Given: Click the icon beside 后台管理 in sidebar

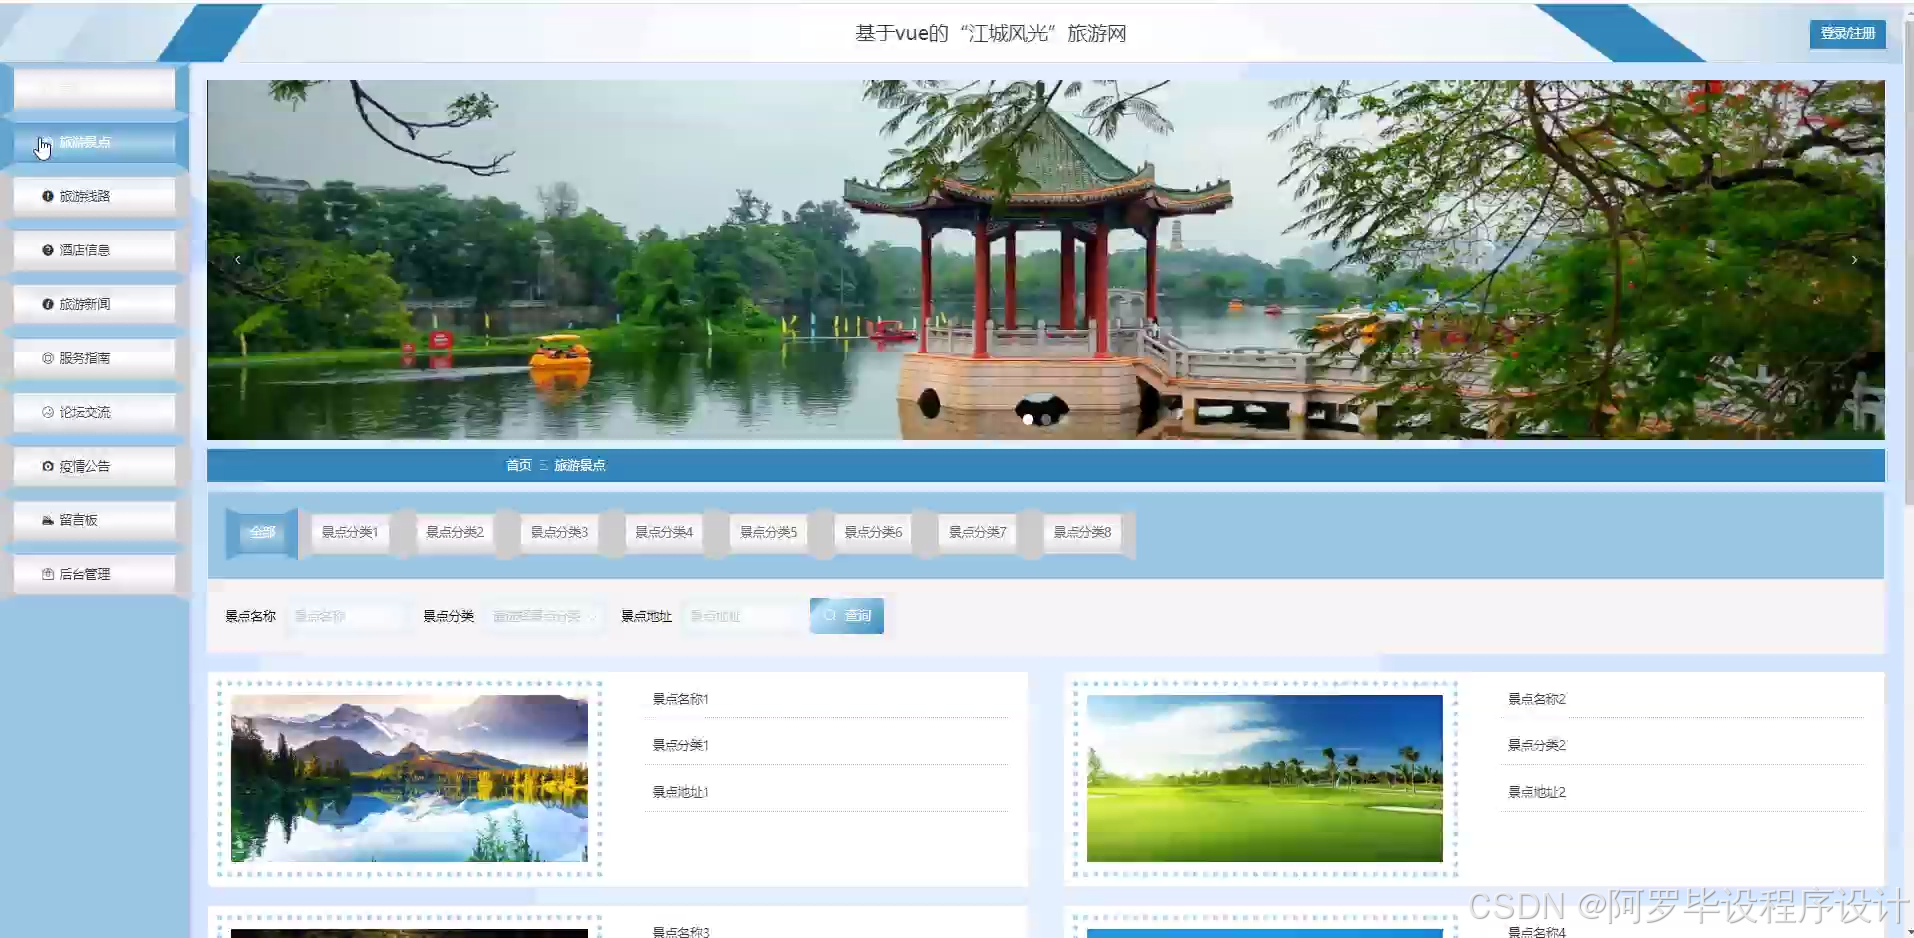Looking at the screenshot, I should point(47,574).
